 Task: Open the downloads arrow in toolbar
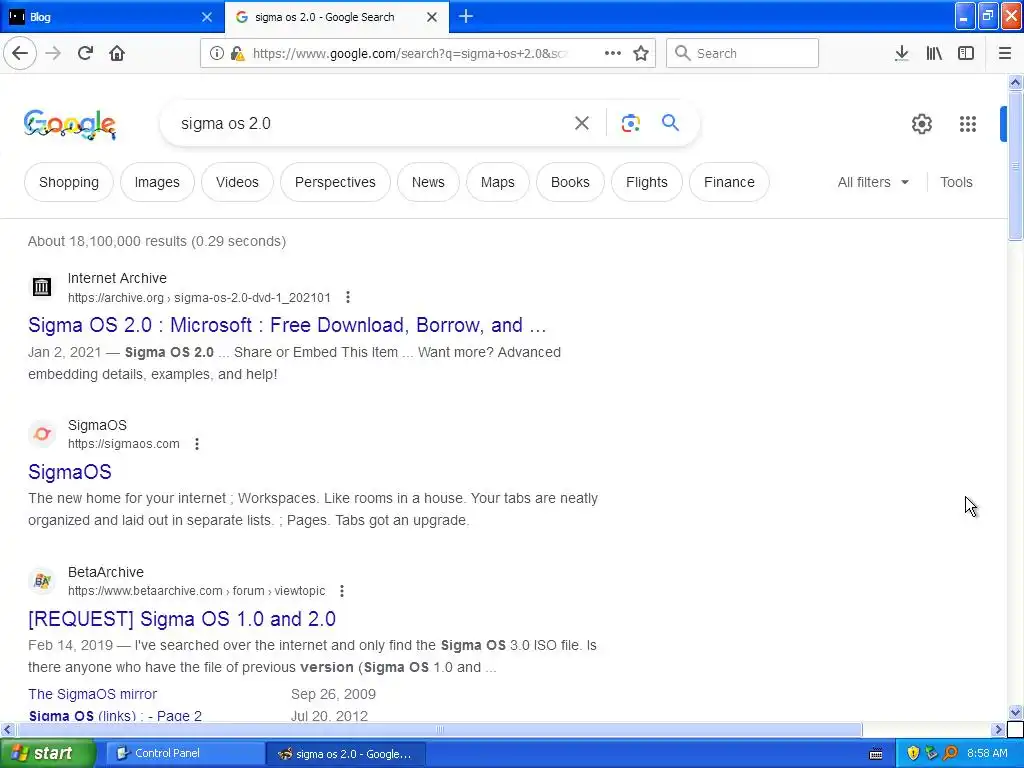coord(902,53)
